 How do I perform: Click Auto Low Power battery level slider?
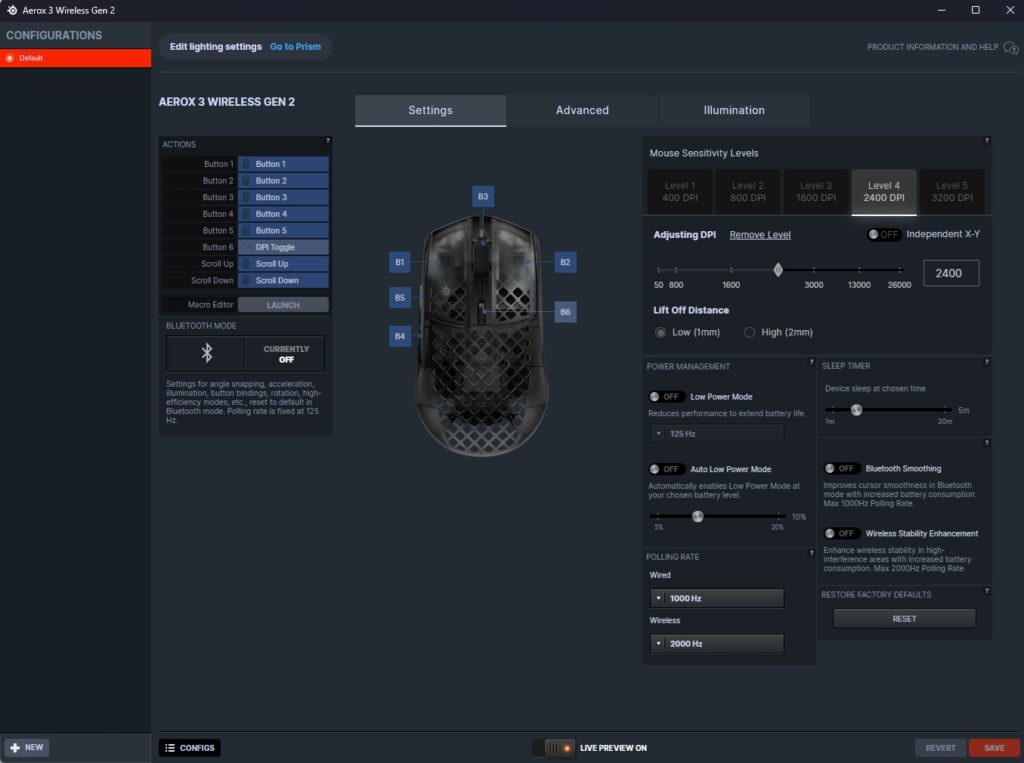point(697,517)
